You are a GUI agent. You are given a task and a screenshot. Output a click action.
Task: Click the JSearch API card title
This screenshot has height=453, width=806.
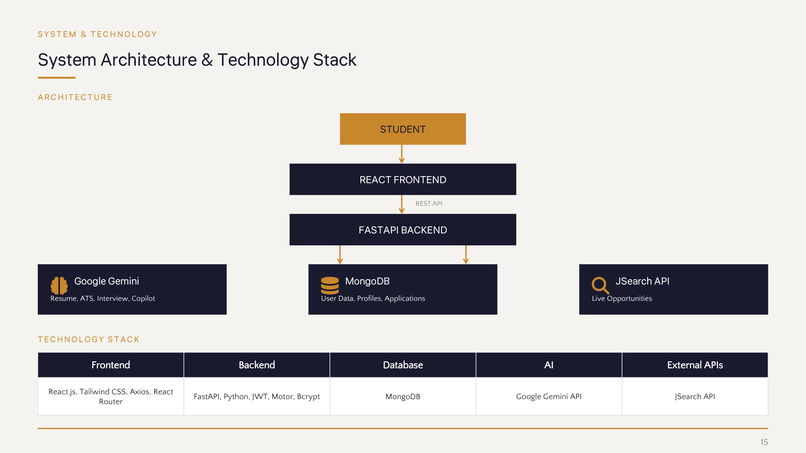coord(643,281)
